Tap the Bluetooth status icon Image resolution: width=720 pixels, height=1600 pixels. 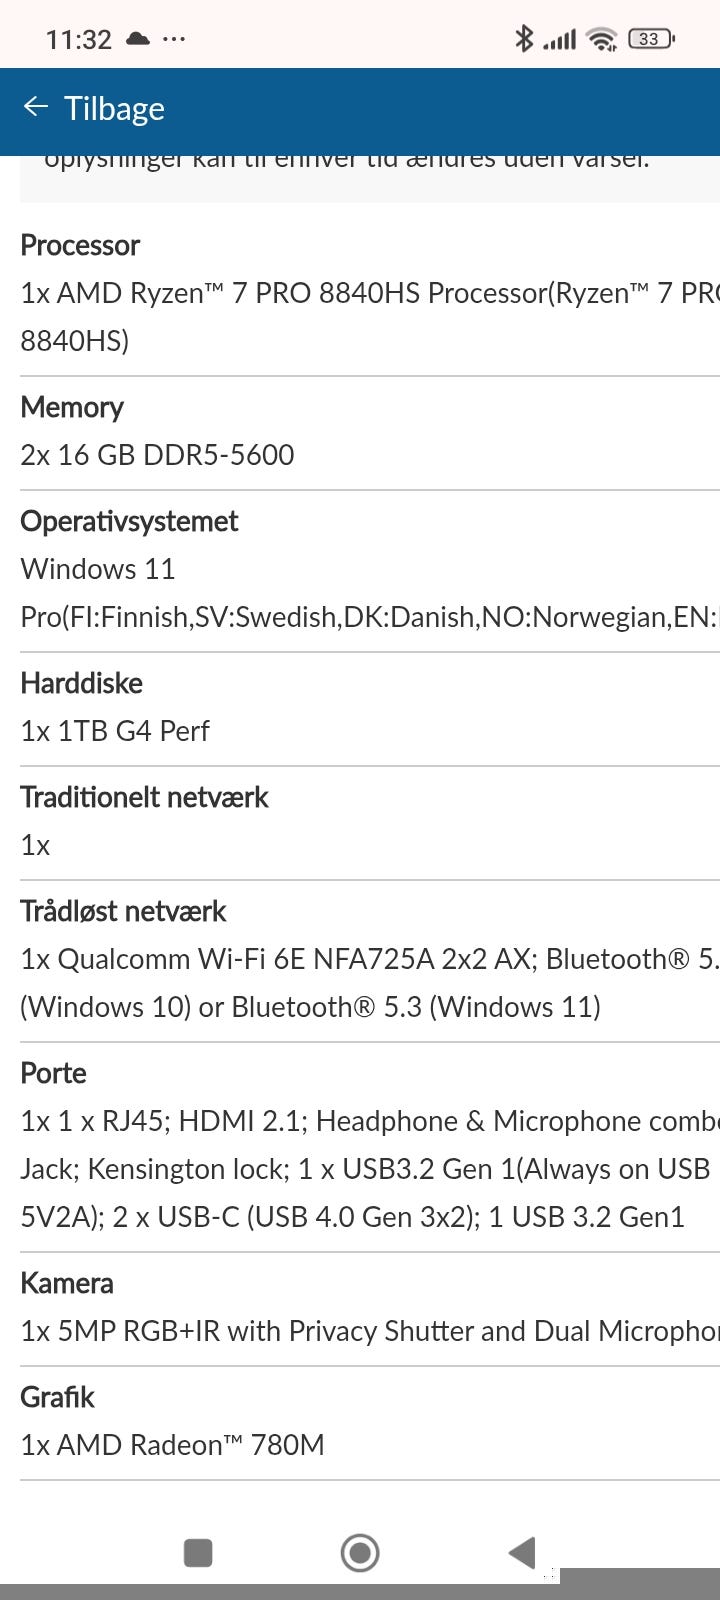(523, 39)
